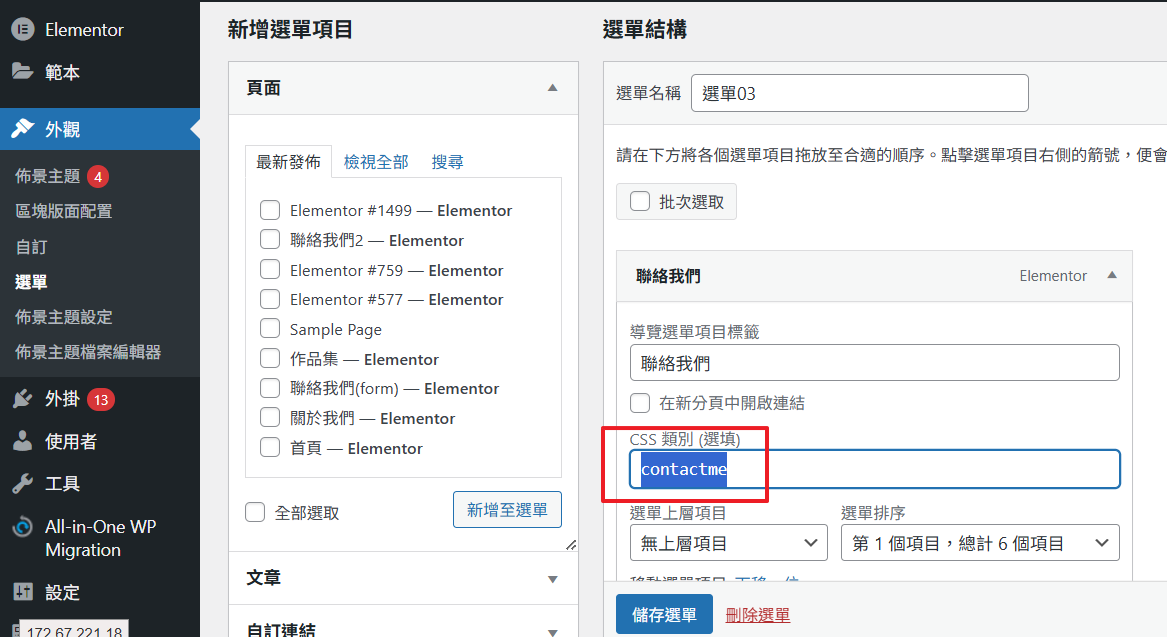The height and width of the screenshot is (637, 1167).
Task: Open the 選單排序 dropdown
Action: pyautogui.click(x=979, y=544)
